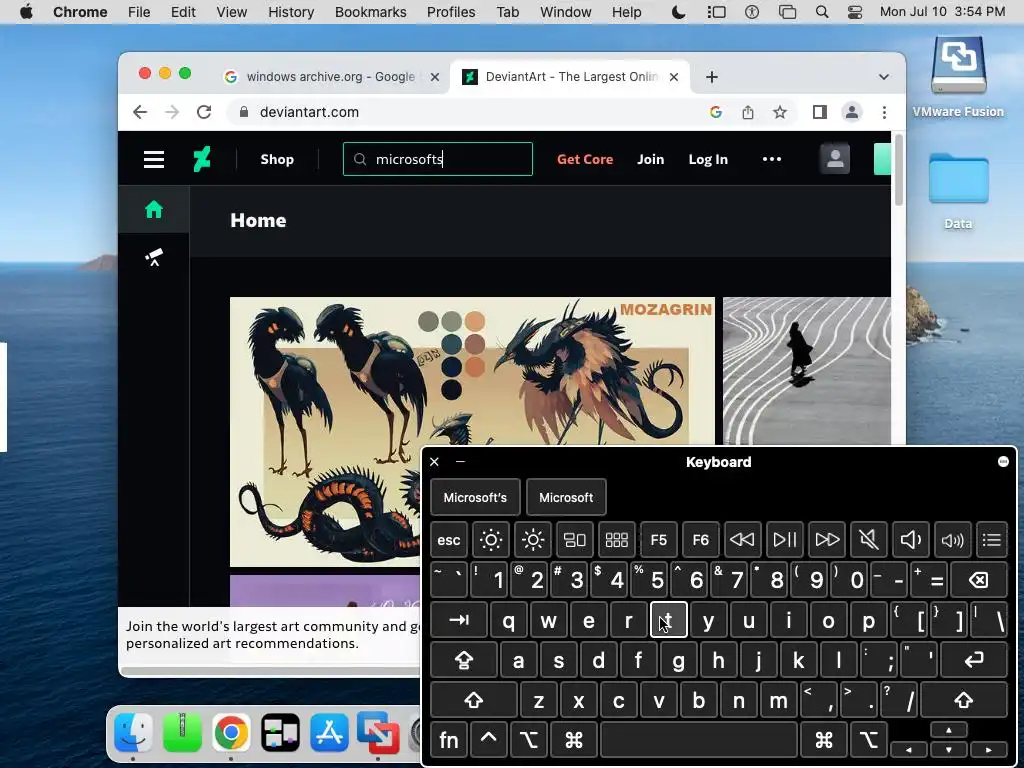
Task: Click brightness up key on keyboard
Action: (533, 540)
